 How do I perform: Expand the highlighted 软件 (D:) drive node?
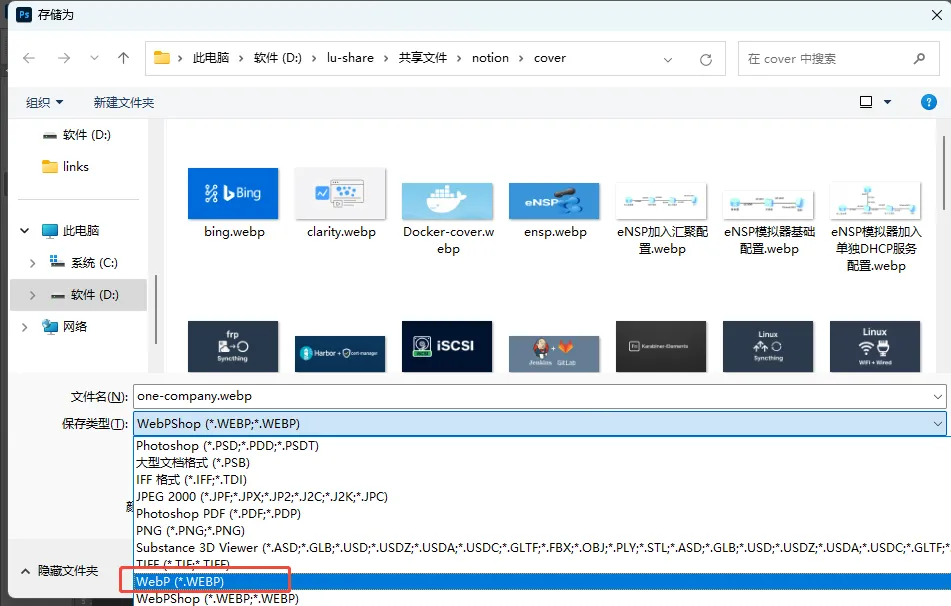click(x=33, y=295)
